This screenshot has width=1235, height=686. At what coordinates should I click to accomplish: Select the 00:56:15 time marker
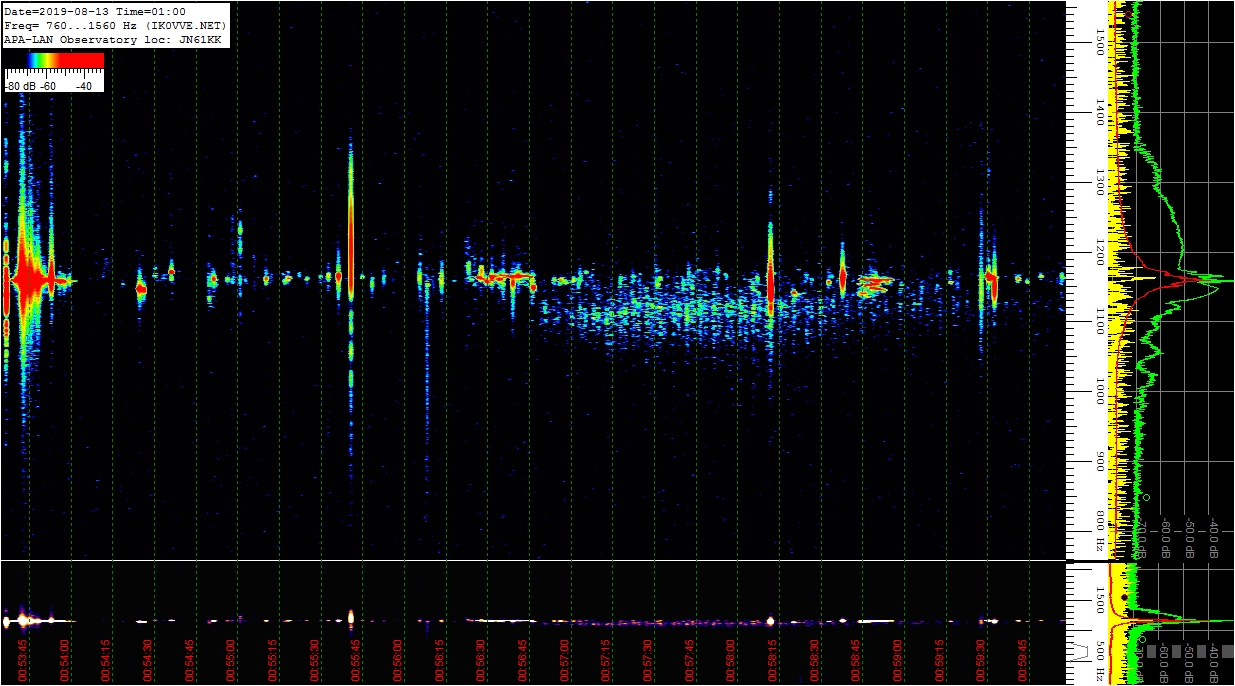[x=440, y=660]
